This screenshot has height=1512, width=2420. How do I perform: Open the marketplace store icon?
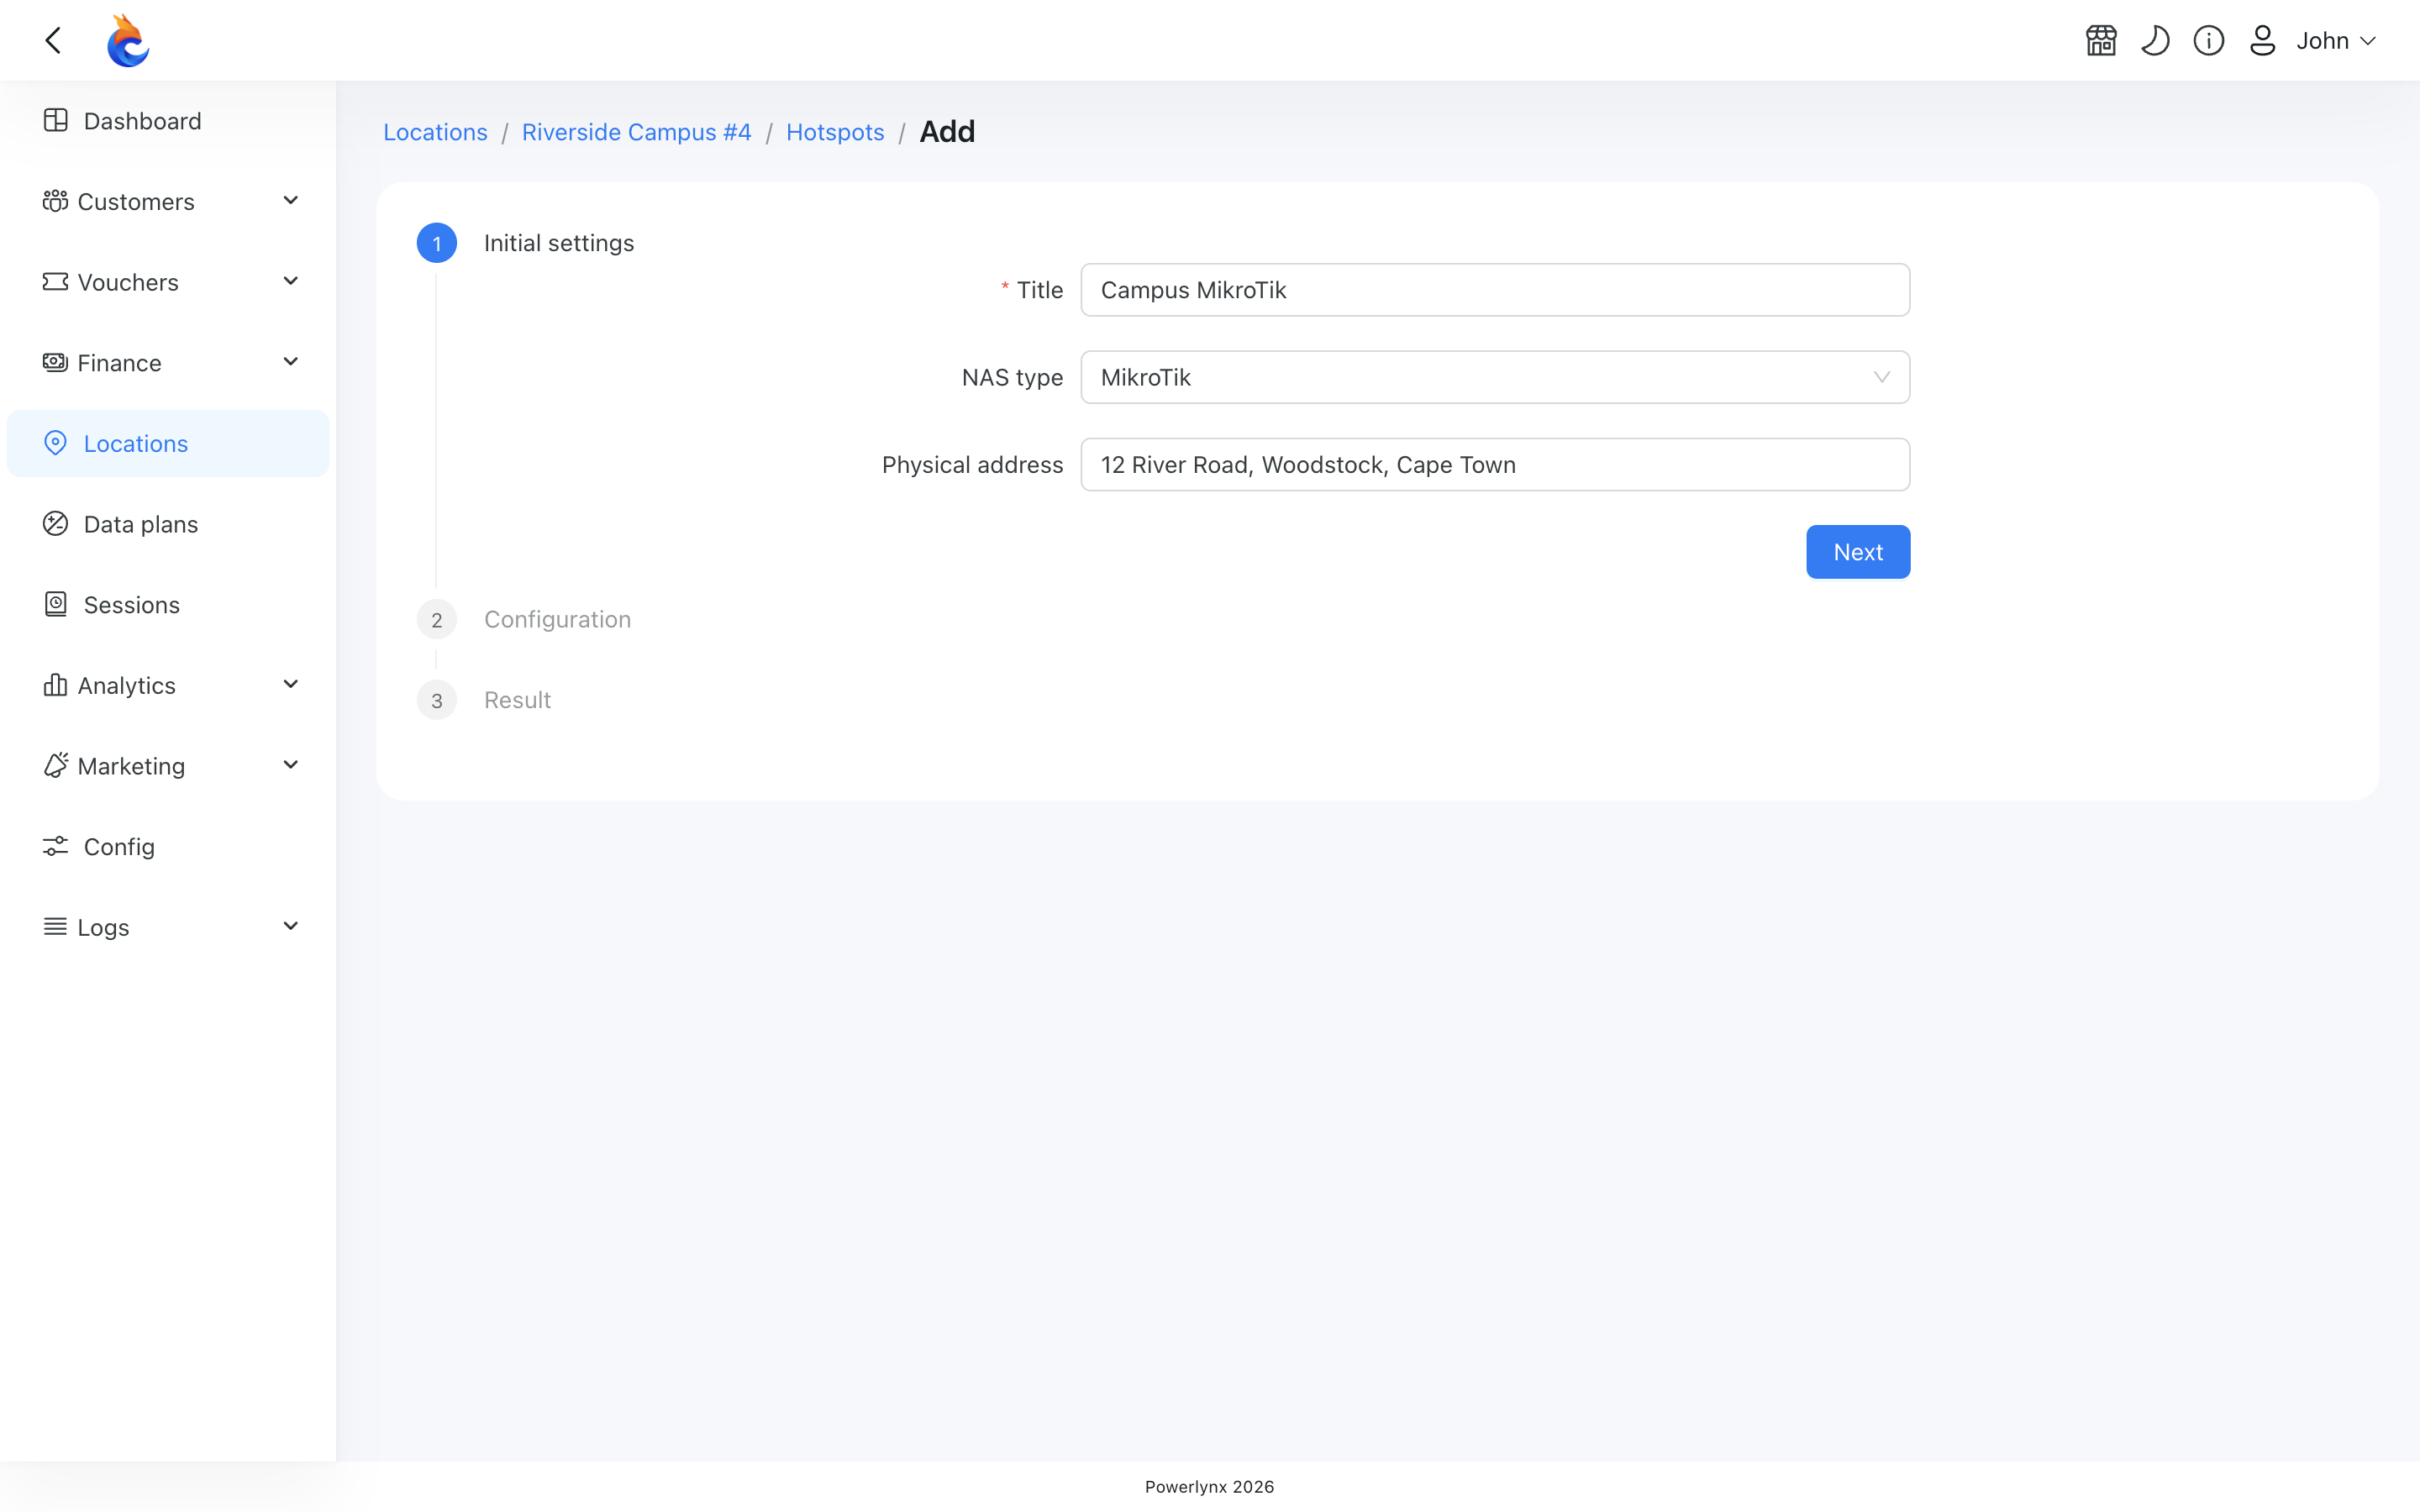point(2101,40)
